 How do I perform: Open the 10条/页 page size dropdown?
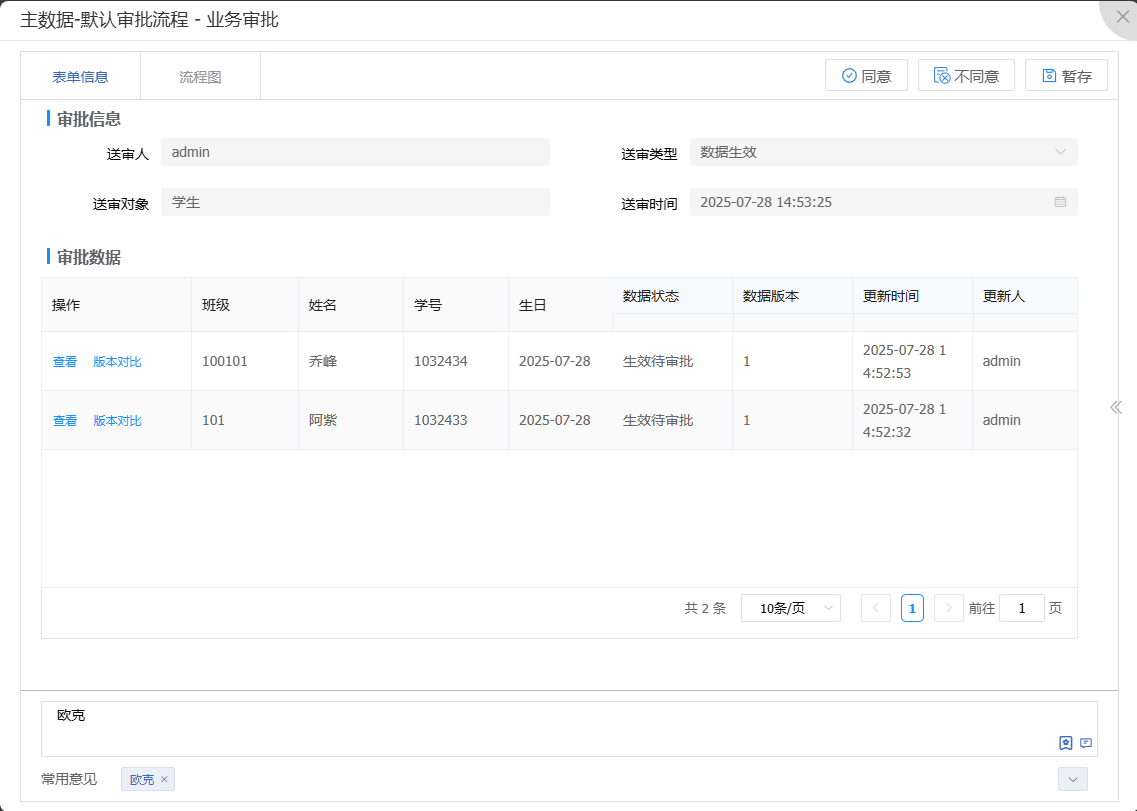click(790, 608)
